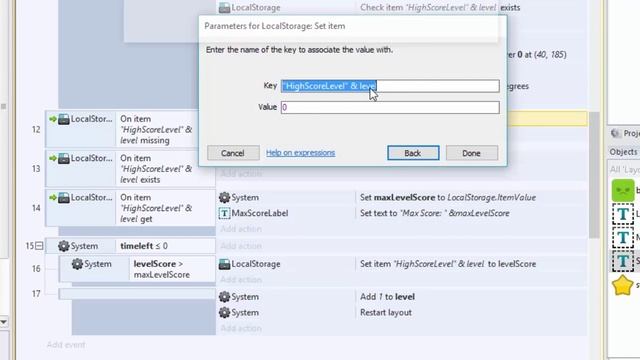Click the LocalStorage icon for event 16 Set item action
This screenshot has width=640, height=360.
pyautogui.click(x=224, y=264)
